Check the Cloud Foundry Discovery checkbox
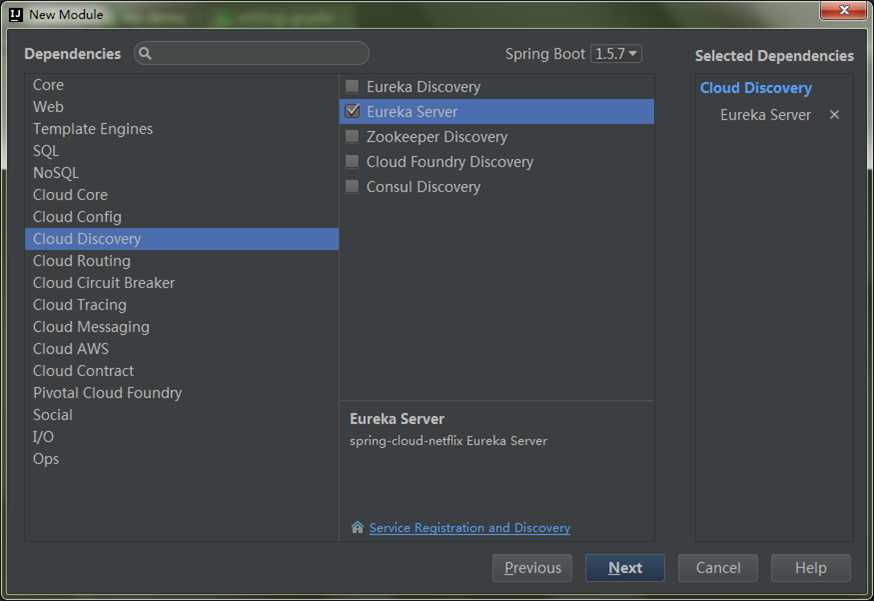 (352, 162)
